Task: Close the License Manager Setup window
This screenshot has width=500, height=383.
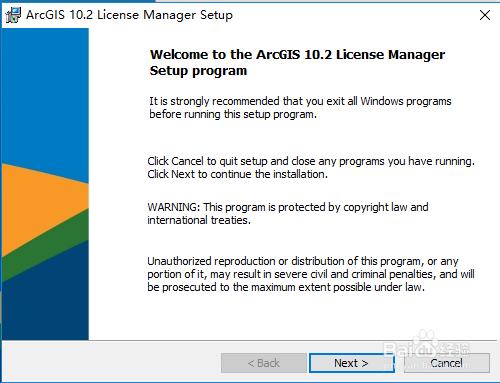Action: click(485, 15)
